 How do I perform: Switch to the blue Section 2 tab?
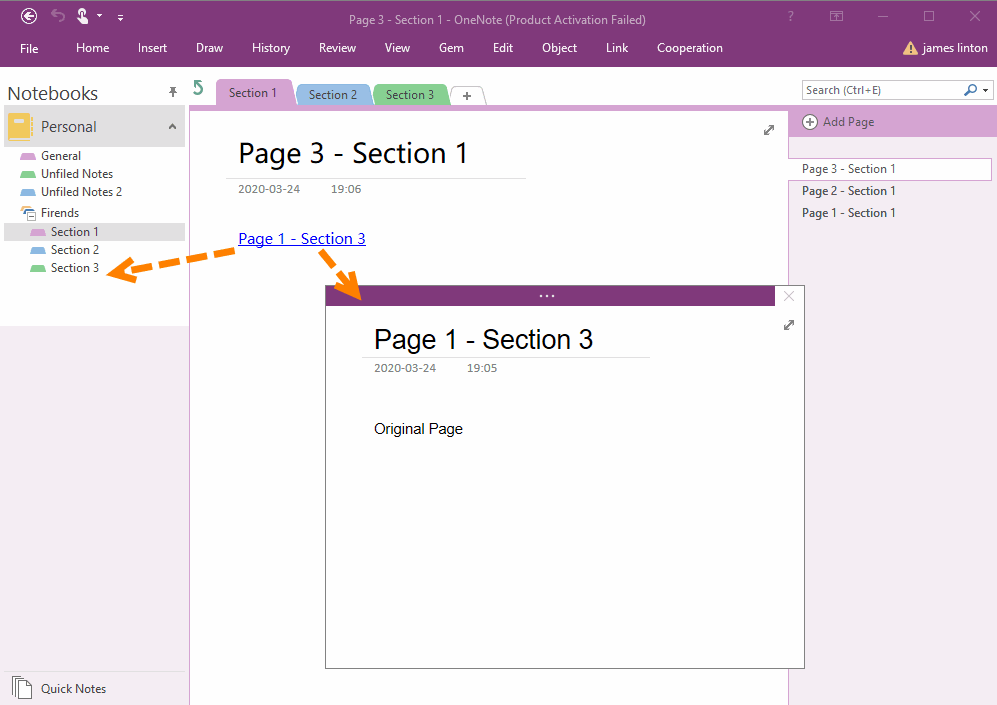pyautogui.click(x=333, y=95)
